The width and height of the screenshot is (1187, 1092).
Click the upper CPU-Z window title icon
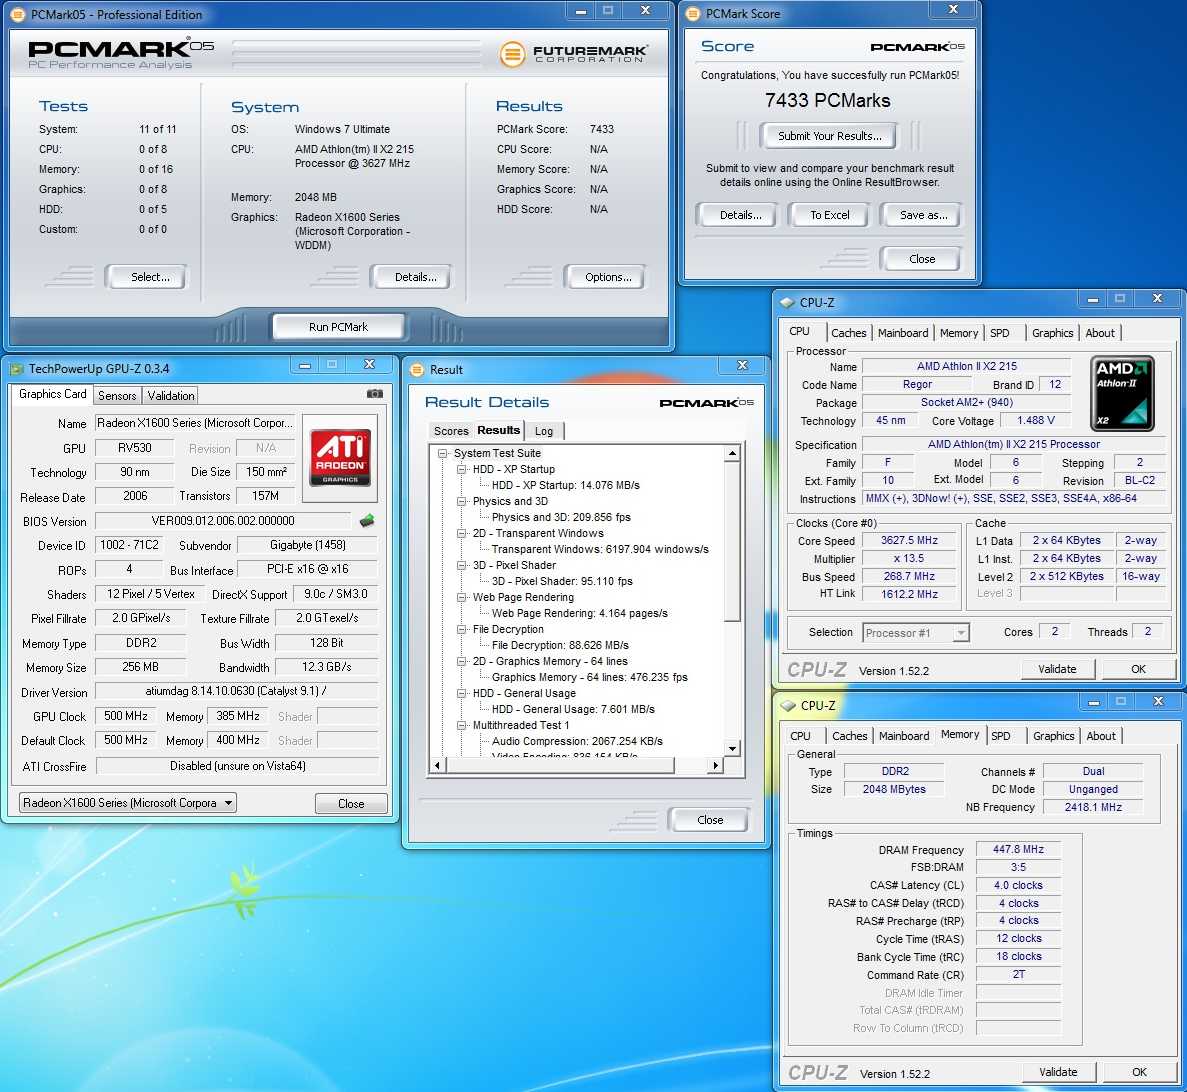click(x=787, y=303)
